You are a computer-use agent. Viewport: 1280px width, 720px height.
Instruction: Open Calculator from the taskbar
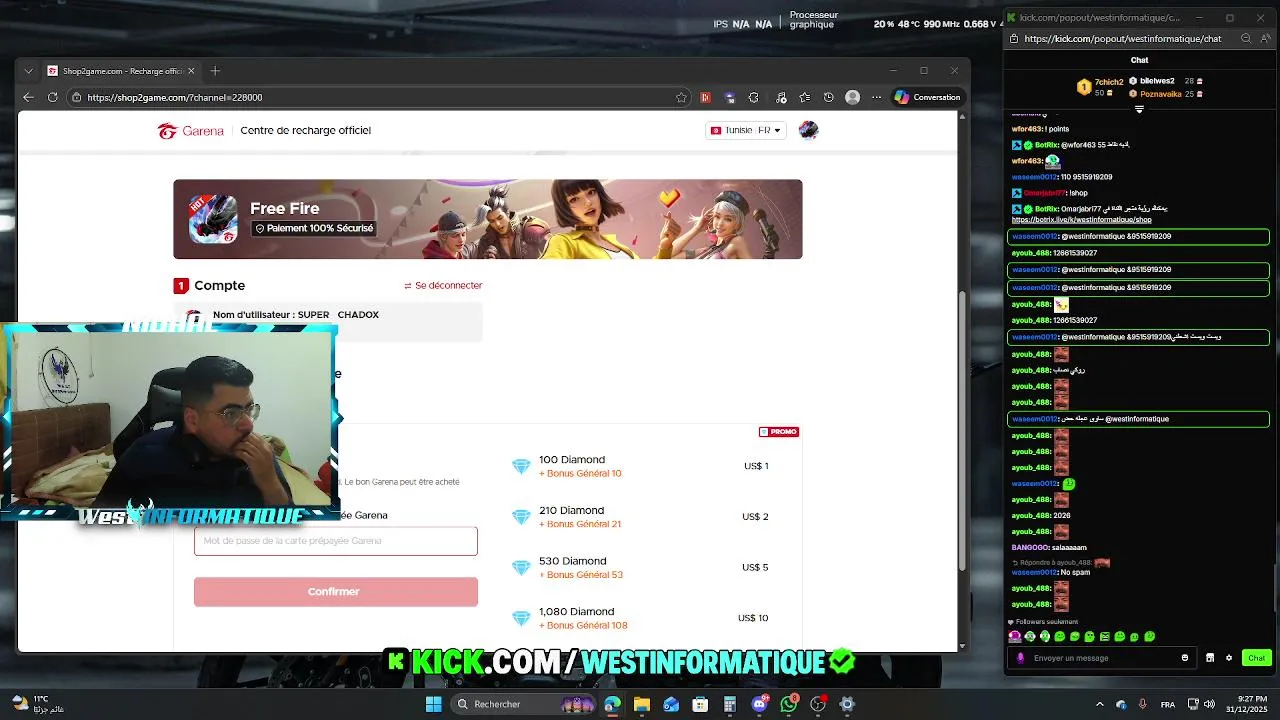tap(730, 704)
